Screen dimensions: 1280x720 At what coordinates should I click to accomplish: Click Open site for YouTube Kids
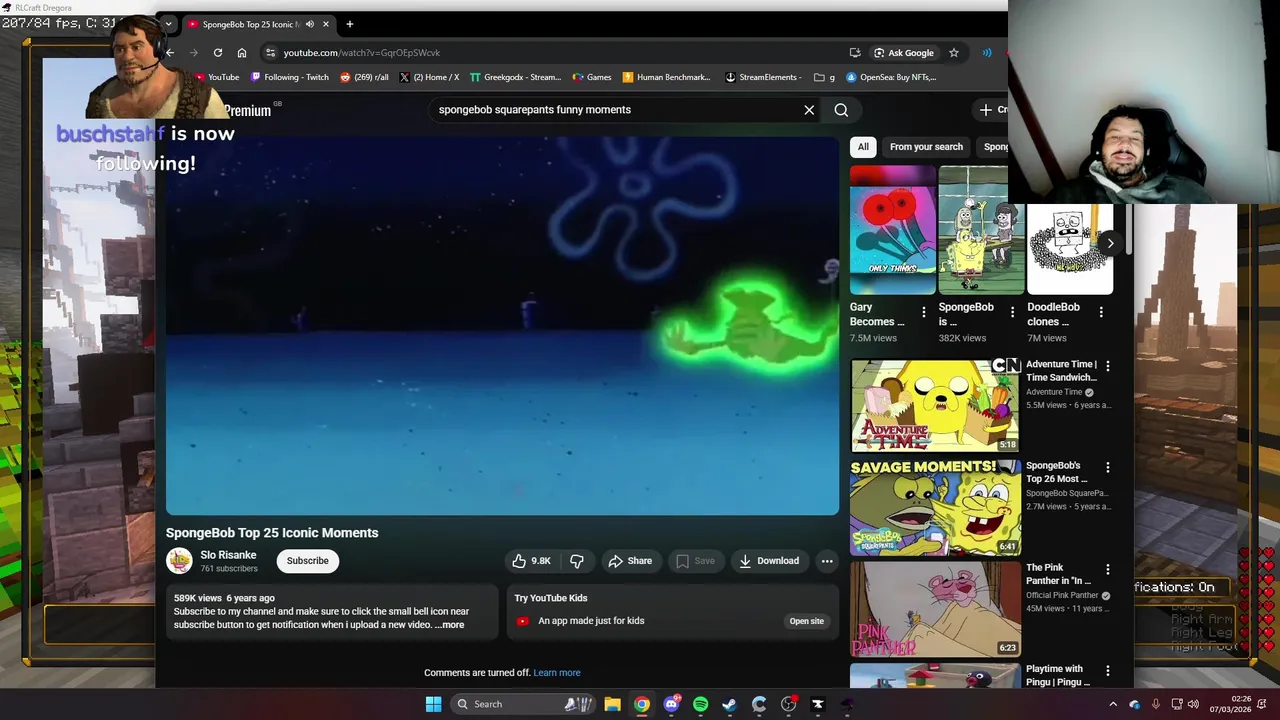coord(806,621)
